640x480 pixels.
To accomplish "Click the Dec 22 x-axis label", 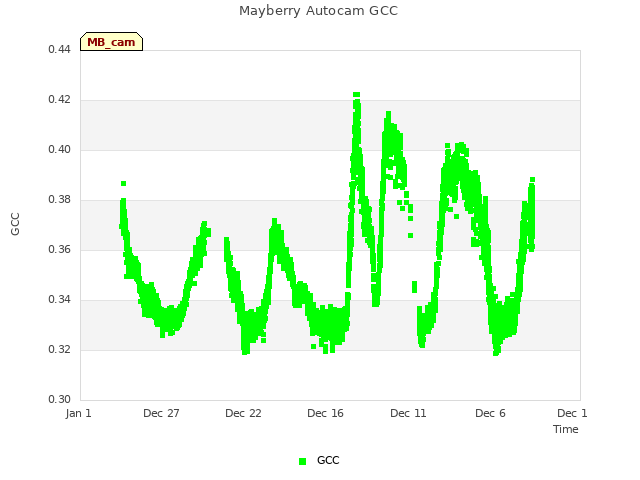I will [x=243, y=413].
